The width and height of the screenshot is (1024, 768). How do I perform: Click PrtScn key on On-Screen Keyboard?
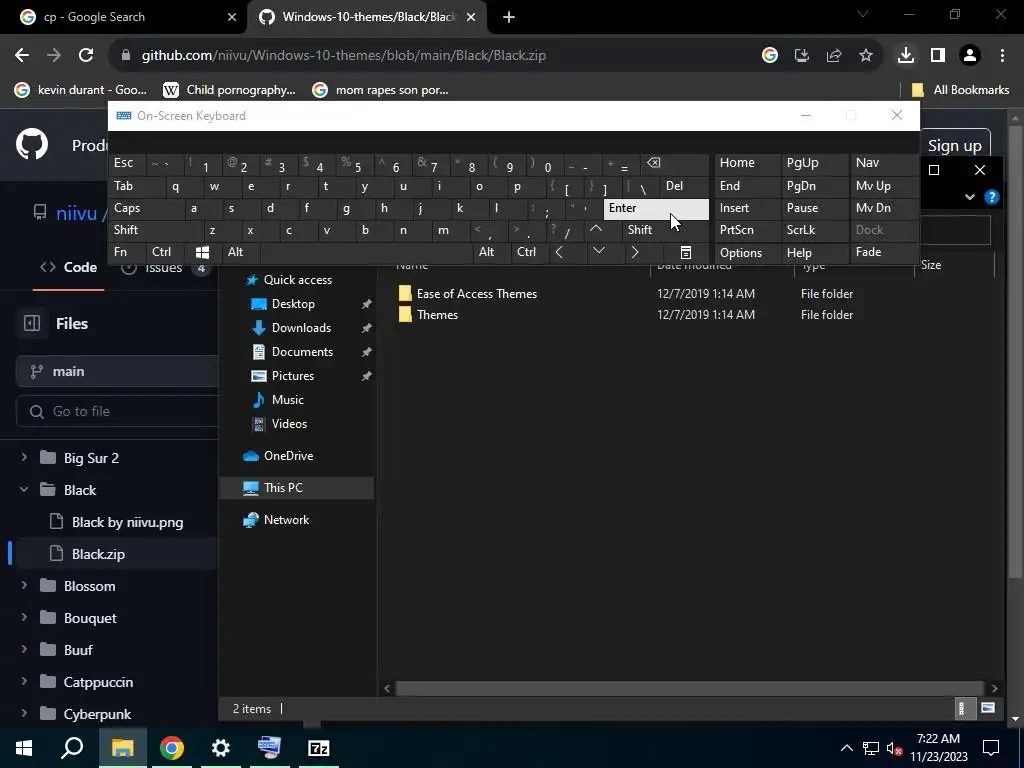click(748, 230)
